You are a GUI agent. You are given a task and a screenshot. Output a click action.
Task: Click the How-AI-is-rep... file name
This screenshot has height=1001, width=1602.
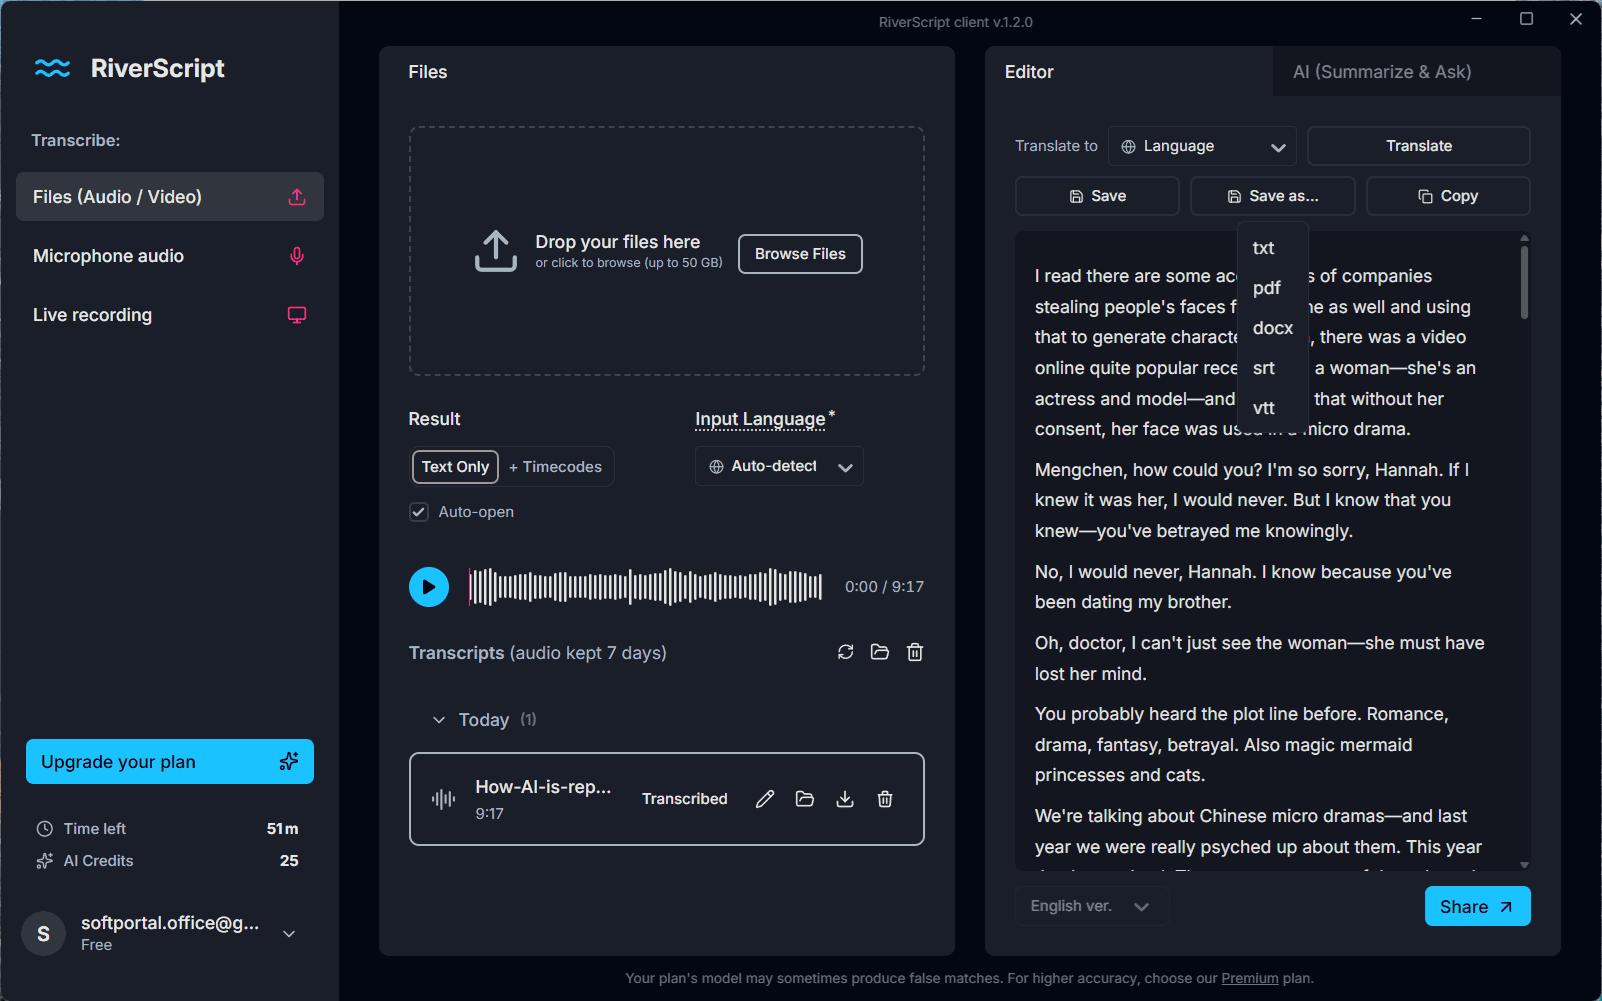tap(543, 787)
